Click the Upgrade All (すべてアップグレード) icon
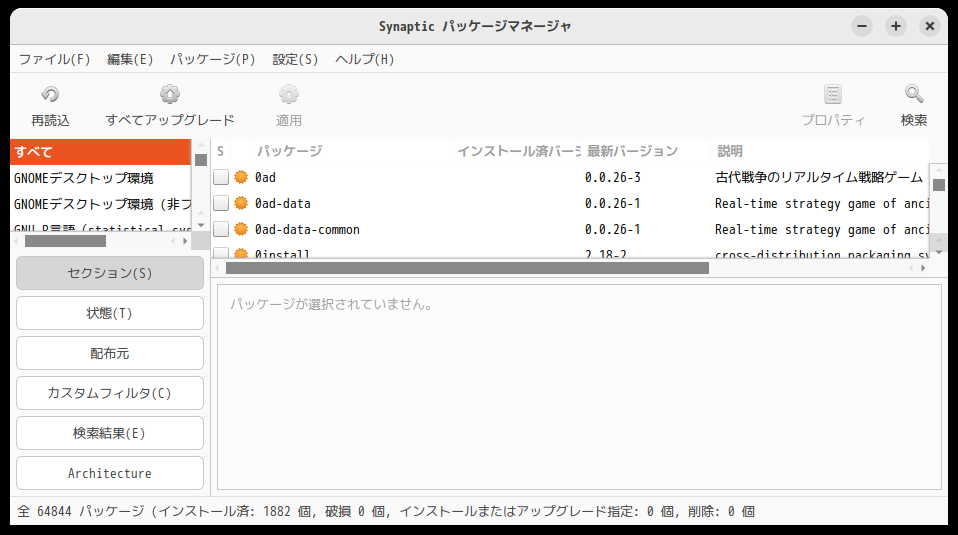This screenshot has height=535, width=958. [x=170, y=94]
